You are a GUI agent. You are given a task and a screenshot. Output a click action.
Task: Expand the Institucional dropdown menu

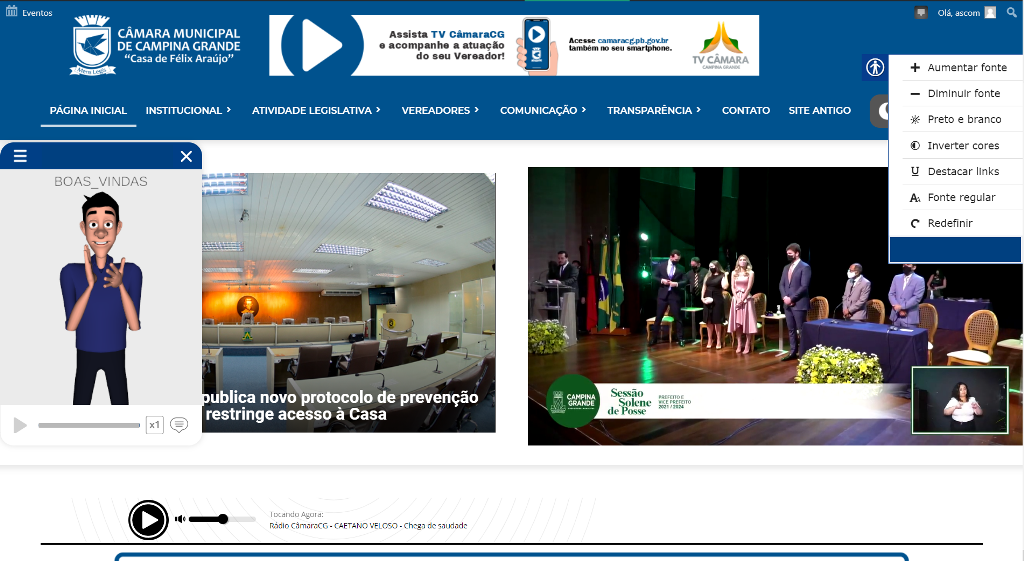click(188, 110)
